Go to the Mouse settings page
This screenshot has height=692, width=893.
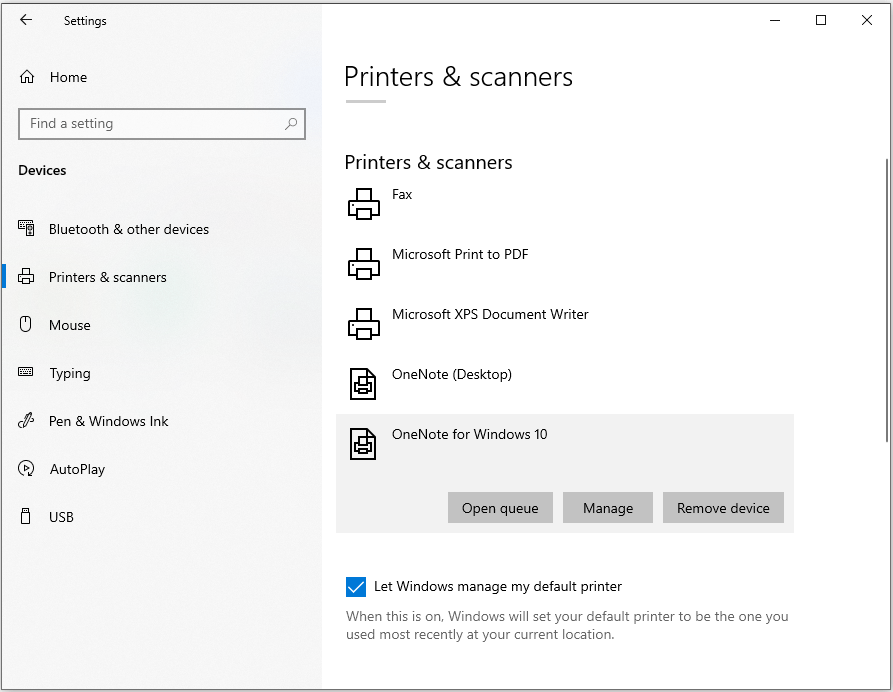tap(69, 325)
